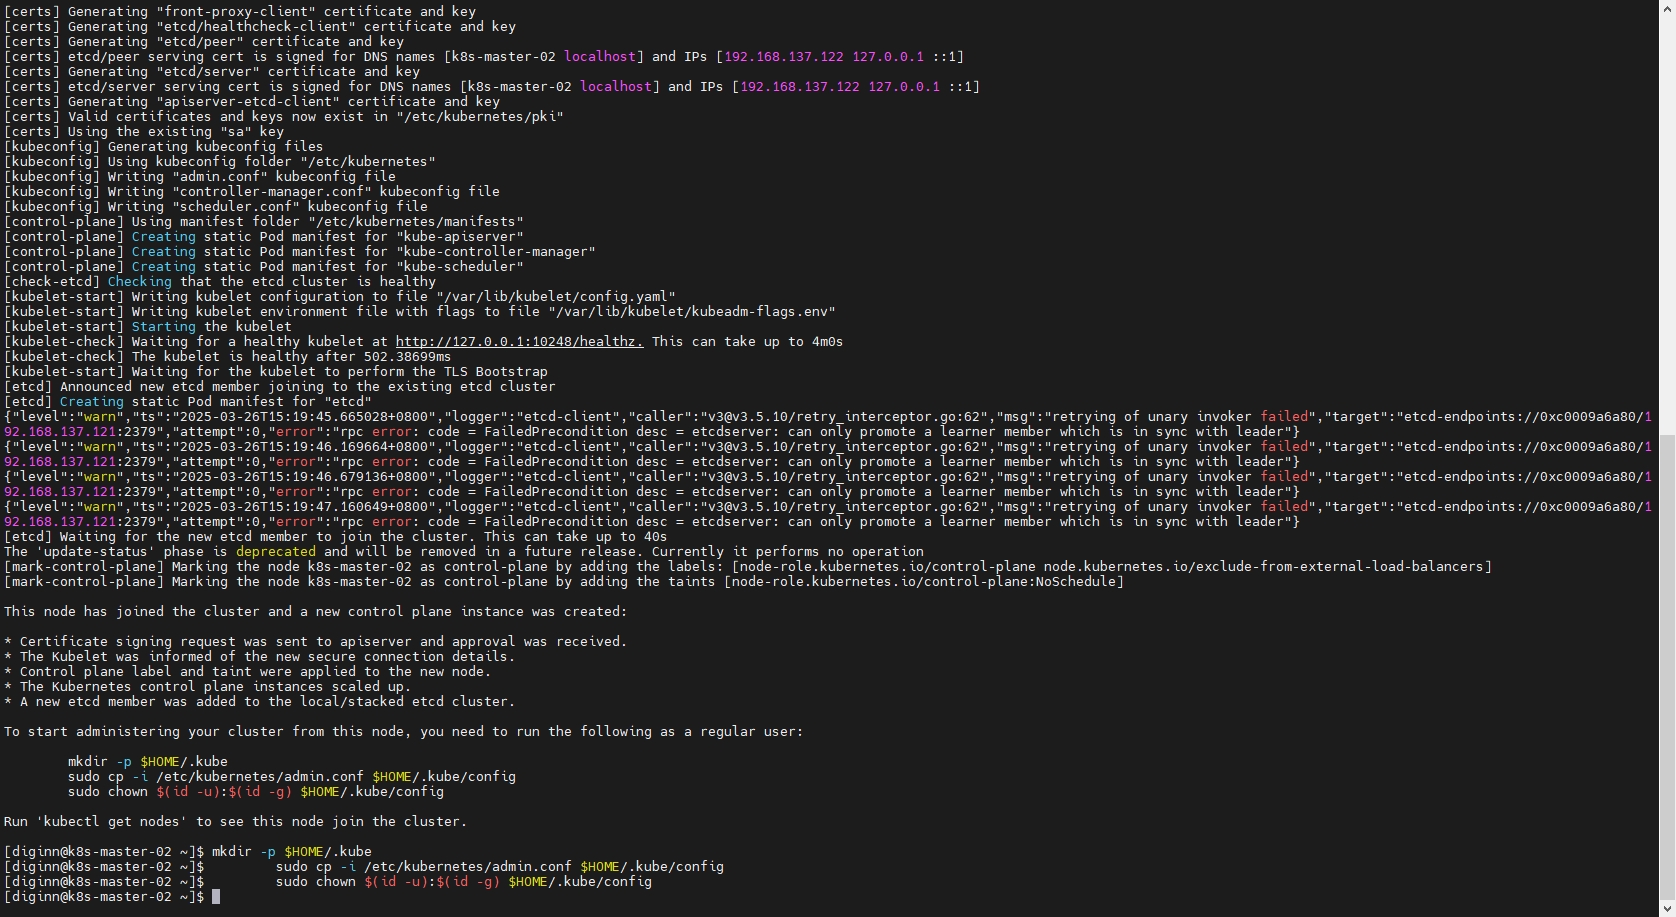1676x917 pixels.
Task: Click the terminal cursor at the last prompt
Action: click(216, 897)
